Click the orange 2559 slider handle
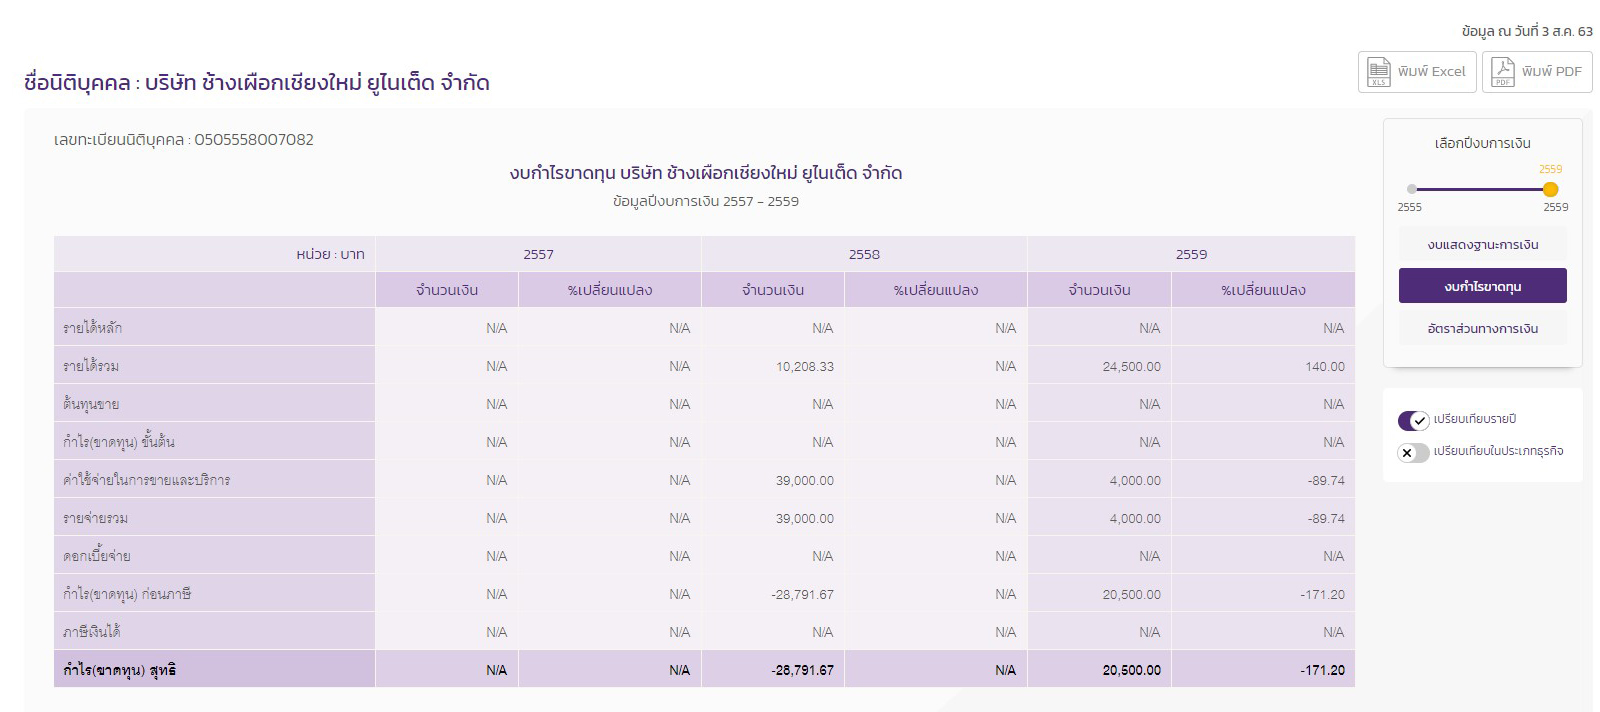Image resolution: width=1600 pixels, height=712 pixels. tap(1550, 189)
